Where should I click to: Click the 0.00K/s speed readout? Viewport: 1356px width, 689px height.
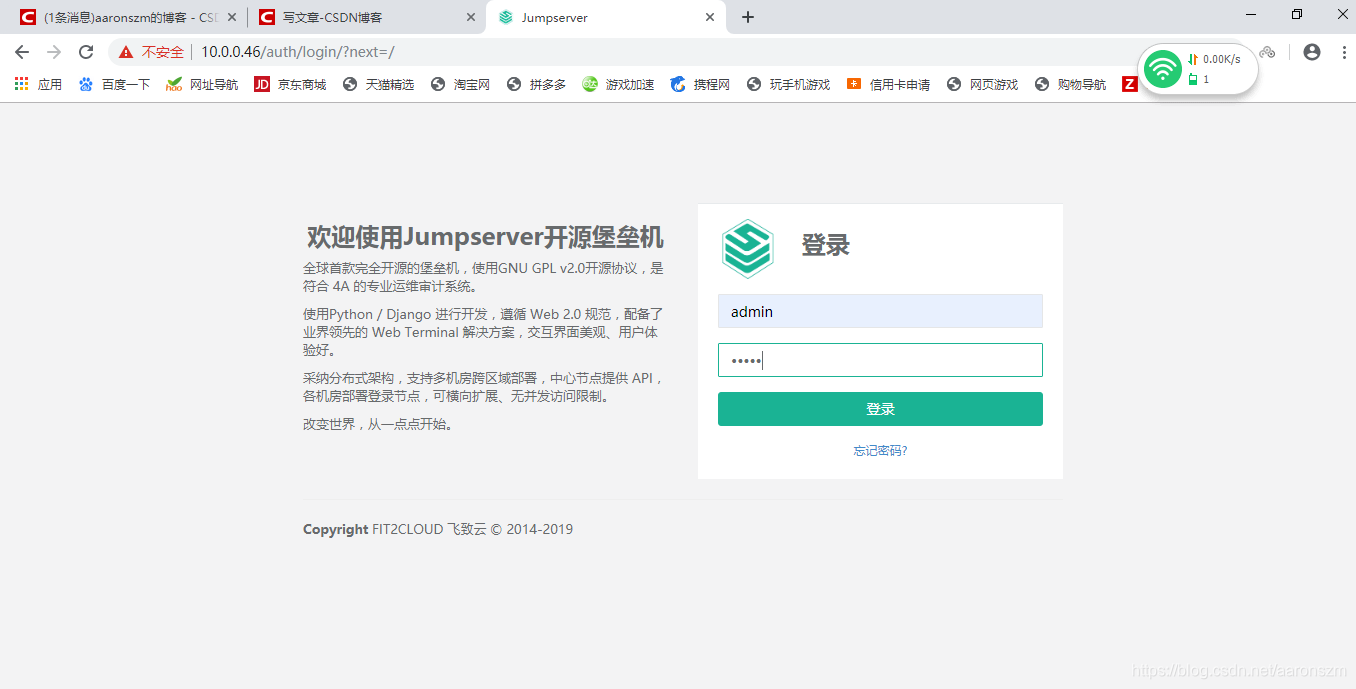click(x=1221, y=60)
